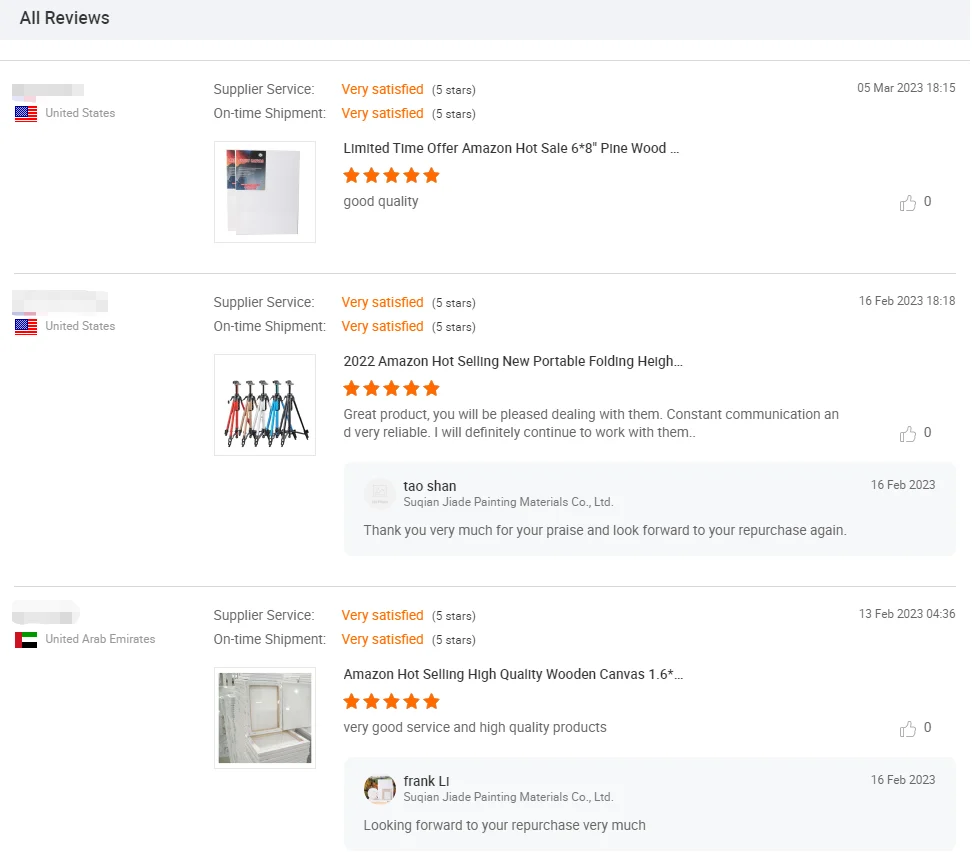This screenshot has height=853, width=972.
Task: Click the United States flag on second review
Action: pyautogui.click(x=26, y=327)
